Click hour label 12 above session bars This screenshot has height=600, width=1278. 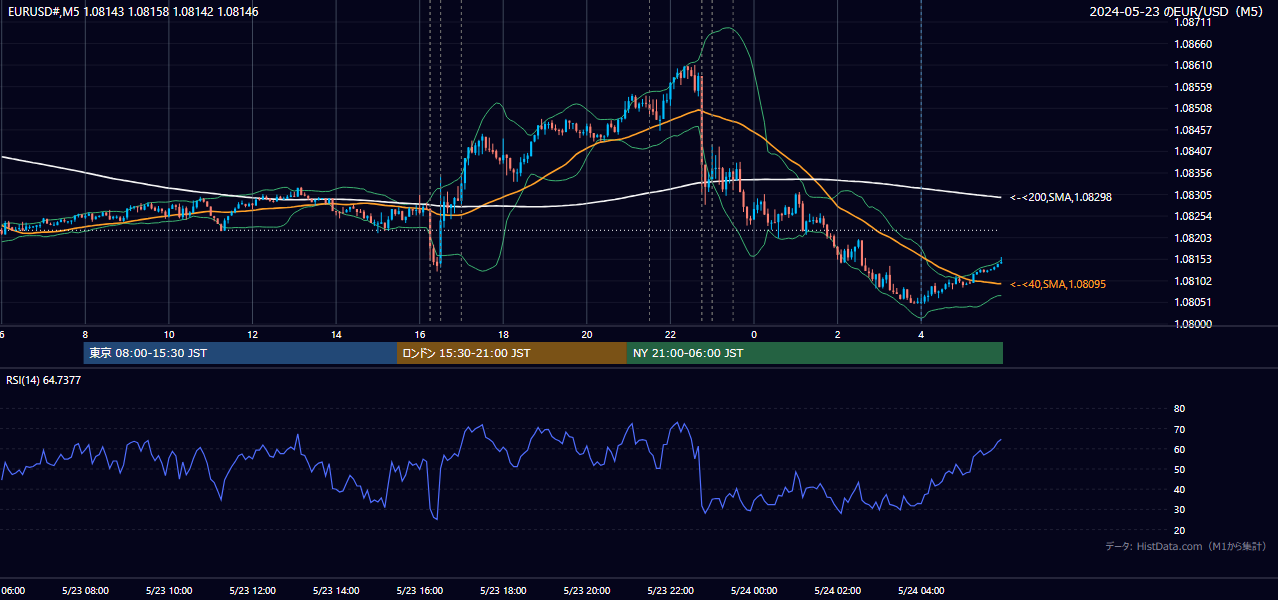(x=252, y=335)
